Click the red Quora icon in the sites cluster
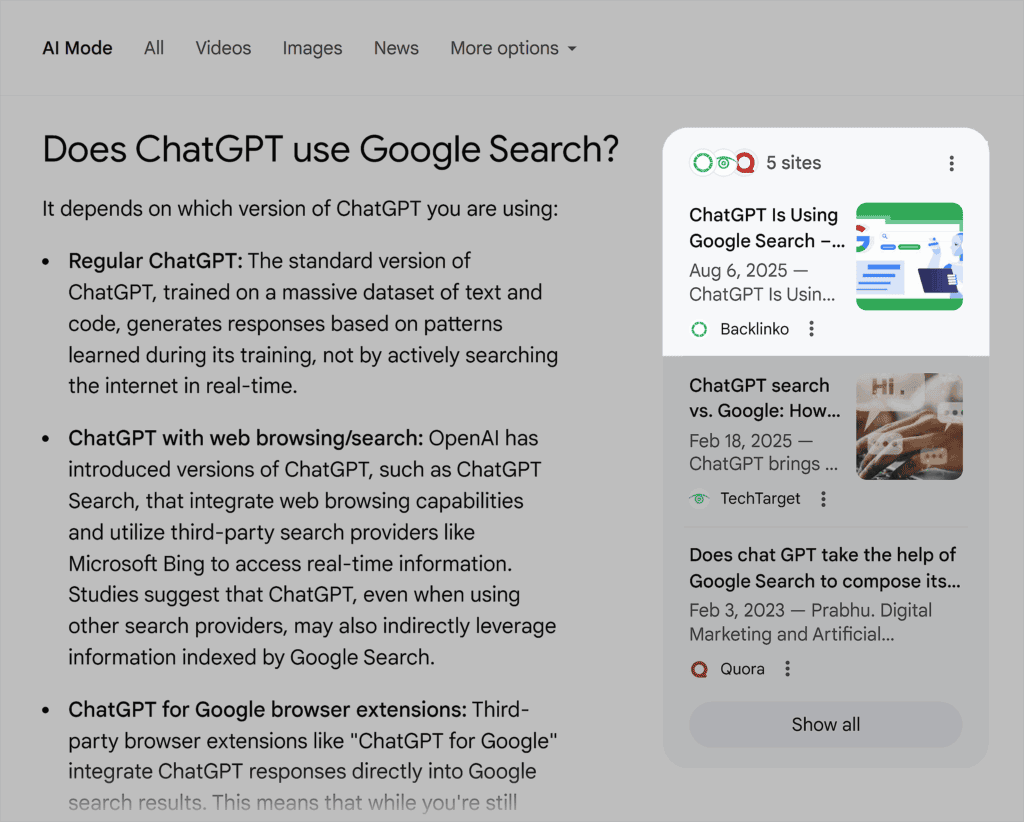 pyautogui.click(x=745, y=162)
